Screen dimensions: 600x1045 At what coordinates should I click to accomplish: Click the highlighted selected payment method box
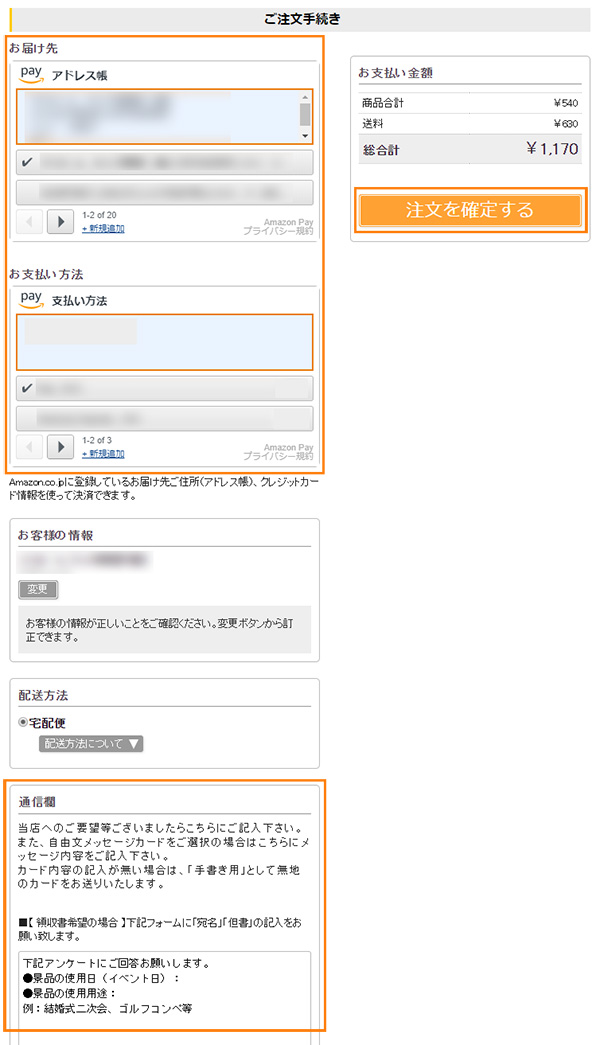pyautogui.click(x=165, y=342)
